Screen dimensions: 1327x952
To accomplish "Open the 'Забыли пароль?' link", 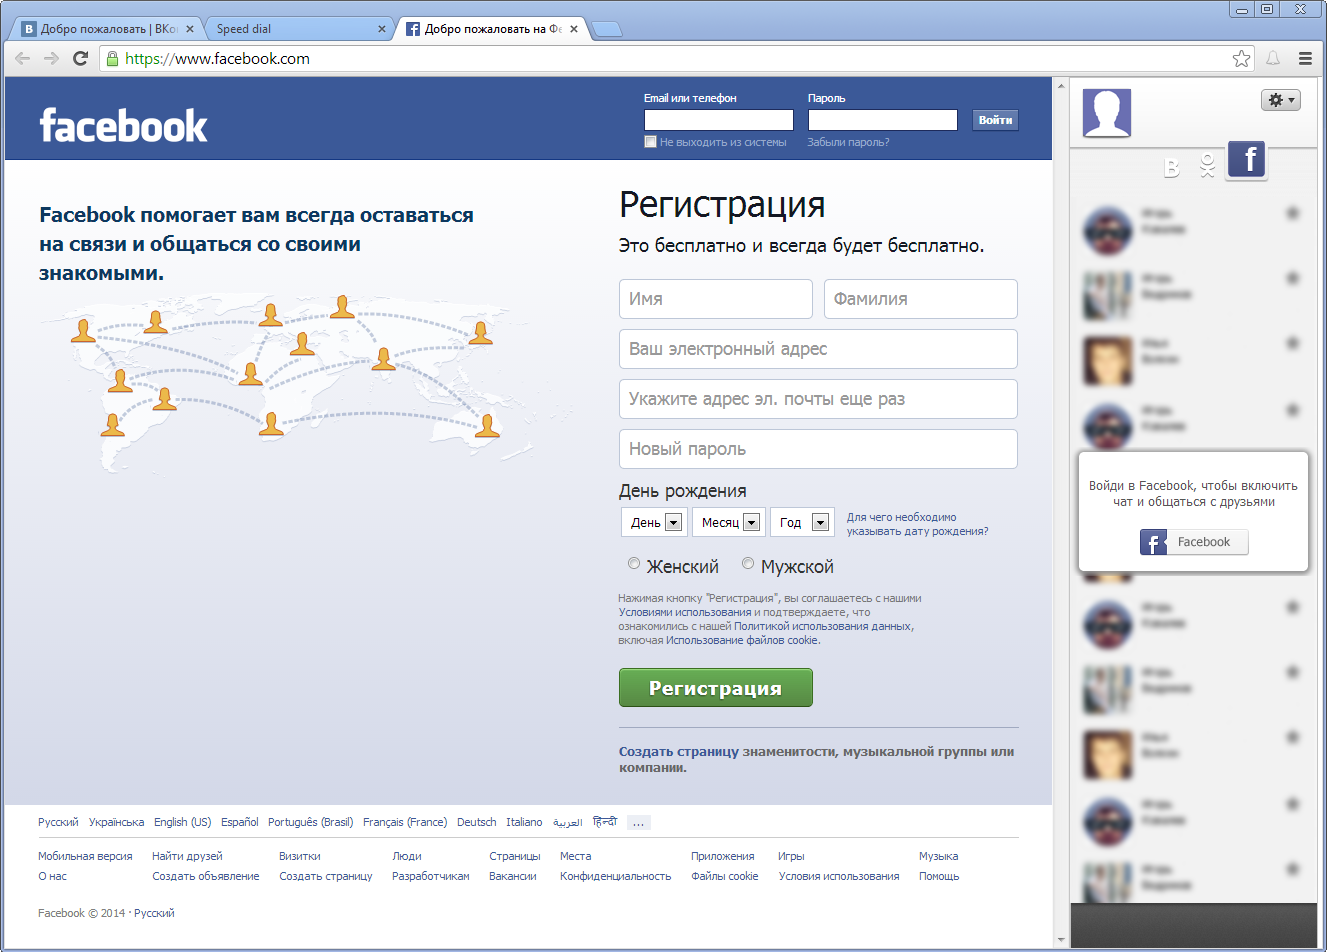I will [848, 142].
